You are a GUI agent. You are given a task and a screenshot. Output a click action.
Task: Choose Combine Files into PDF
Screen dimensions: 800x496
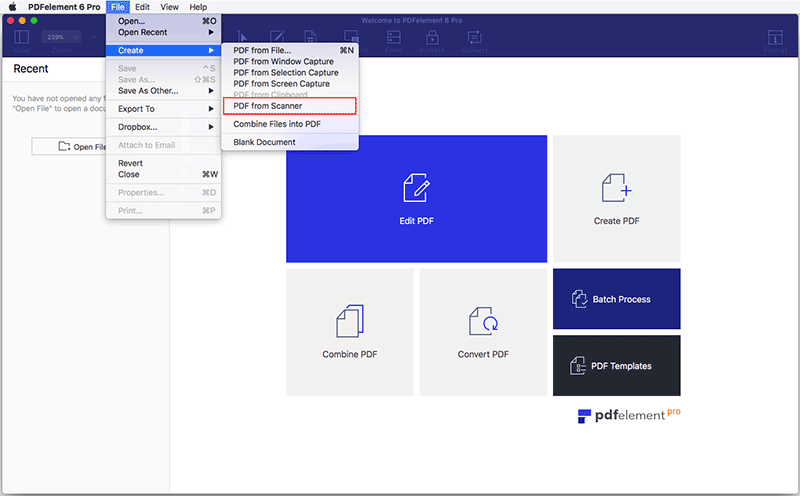[x=290, y=124]
